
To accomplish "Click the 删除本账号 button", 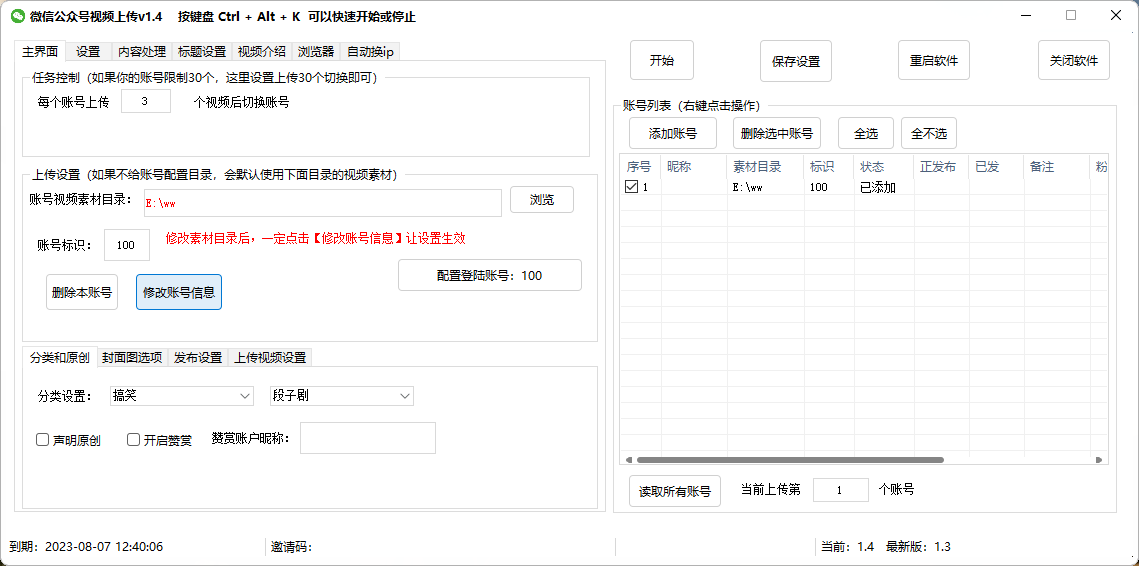I will pyautogui.click(x=82, y=292).
